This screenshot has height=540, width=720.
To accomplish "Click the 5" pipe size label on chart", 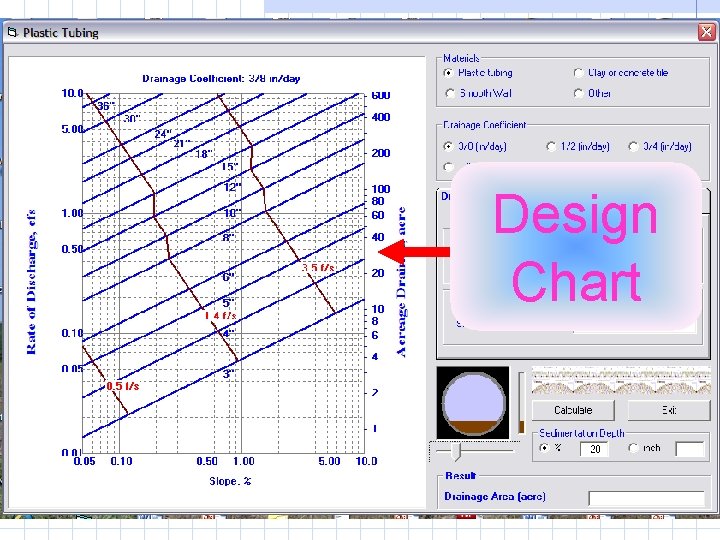I will coord(229,303).
